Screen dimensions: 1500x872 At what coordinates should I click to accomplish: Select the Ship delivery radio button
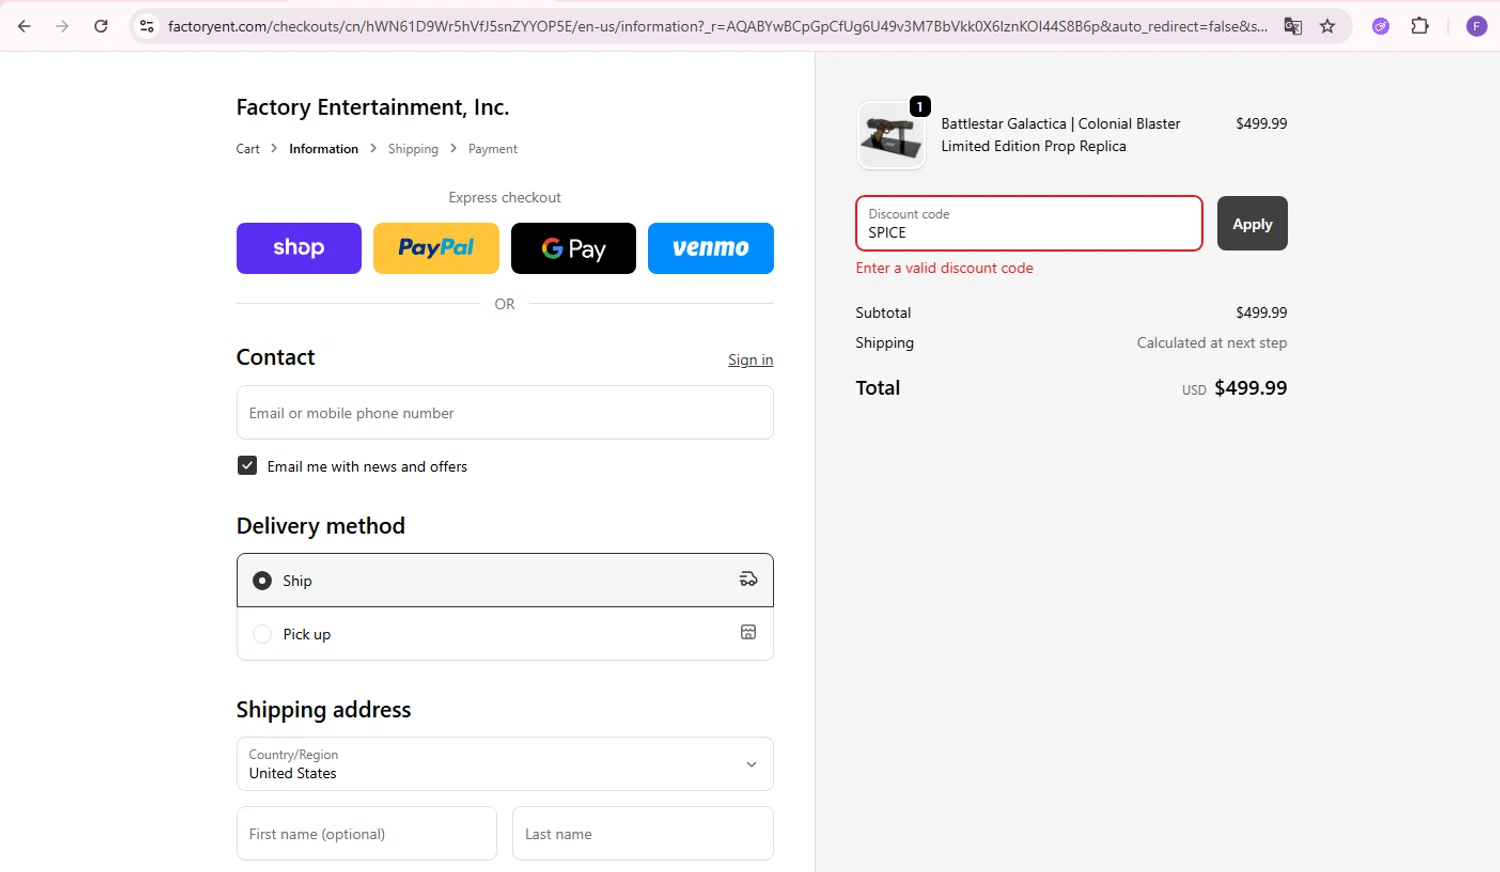262,581
